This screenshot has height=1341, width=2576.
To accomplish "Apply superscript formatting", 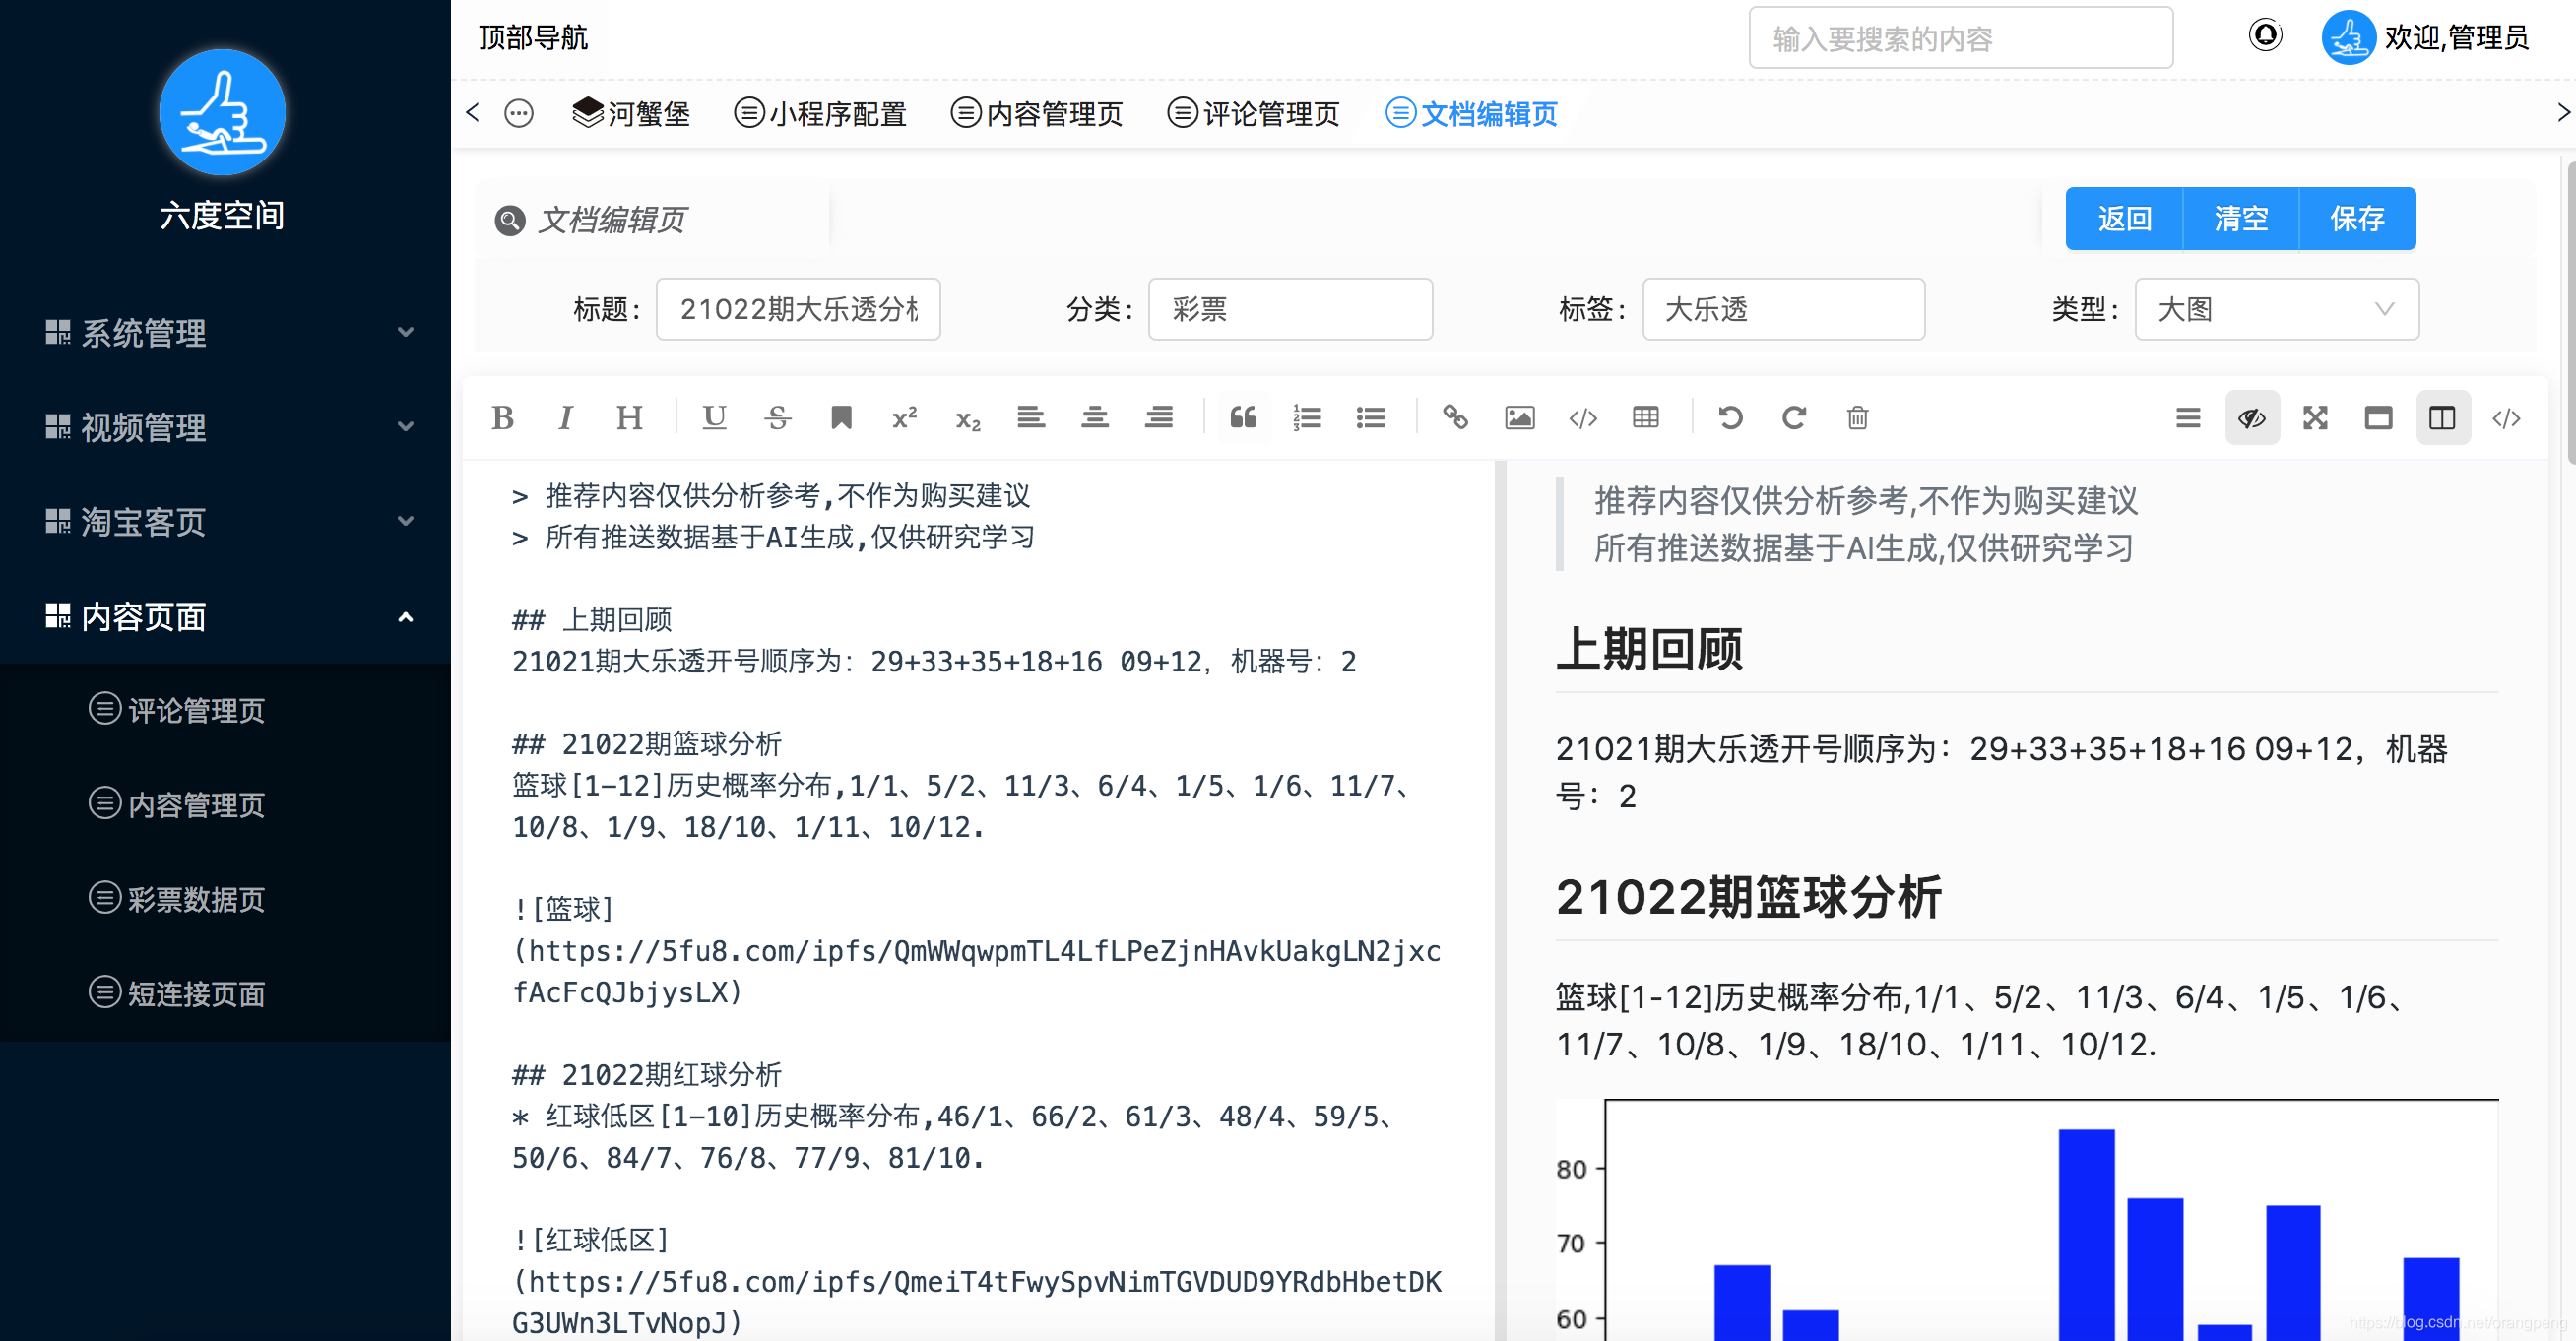I will (x=905, y=418).
